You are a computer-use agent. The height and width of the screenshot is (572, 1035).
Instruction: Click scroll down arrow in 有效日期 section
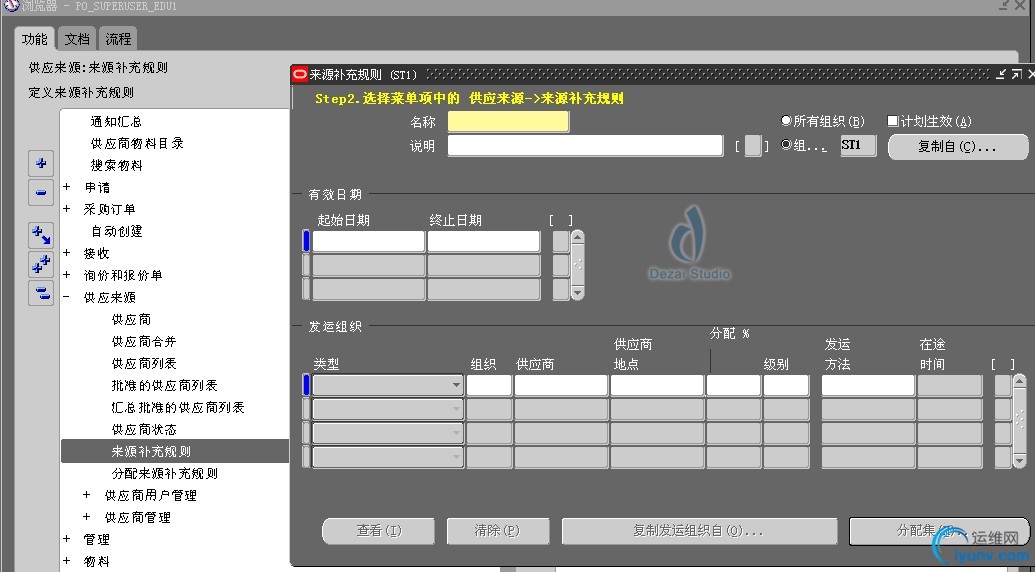tap(578, 292)
